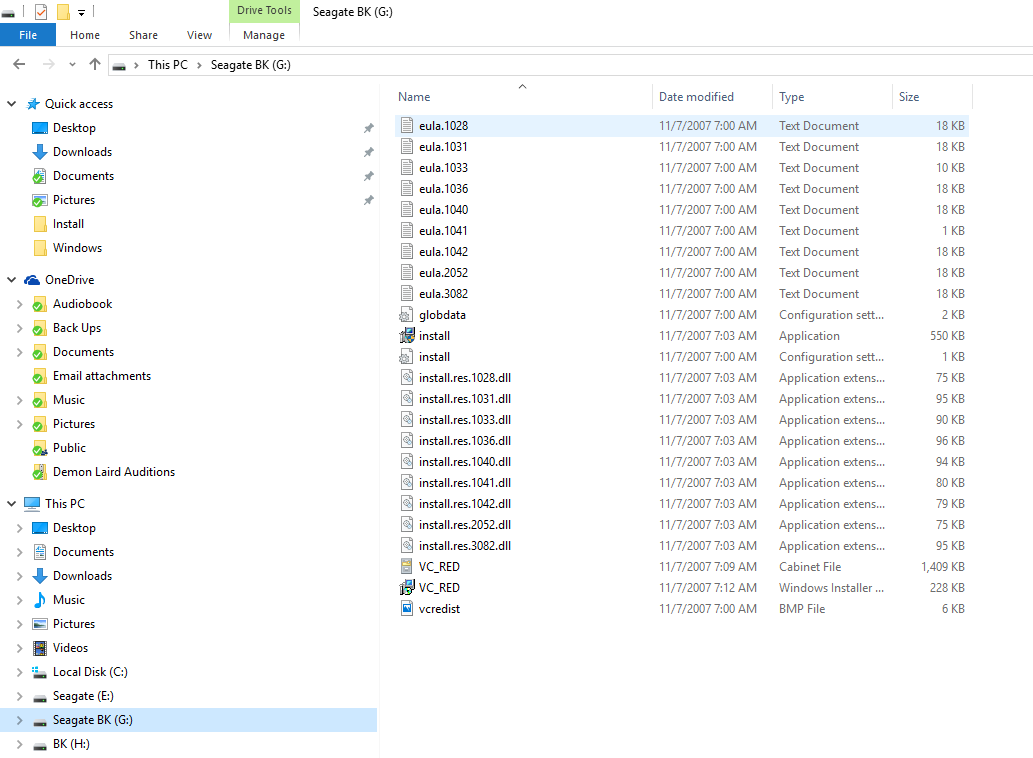Expand the Local Disk (C:) node
Screen dimensions: 1033x758
[19, 672]
